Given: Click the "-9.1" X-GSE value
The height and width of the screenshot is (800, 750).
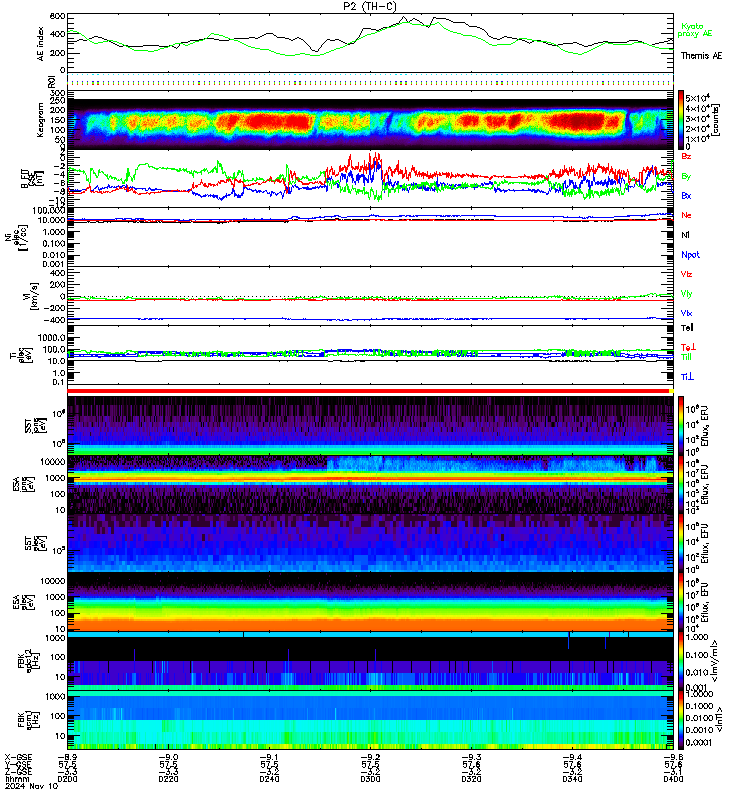Looking at the screenshot, I should (x=269, y=757).
